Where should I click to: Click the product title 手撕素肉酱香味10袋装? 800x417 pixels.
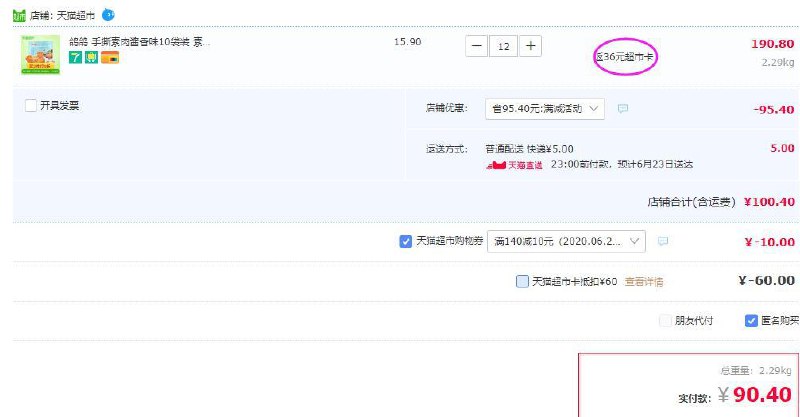pos(140,42)
